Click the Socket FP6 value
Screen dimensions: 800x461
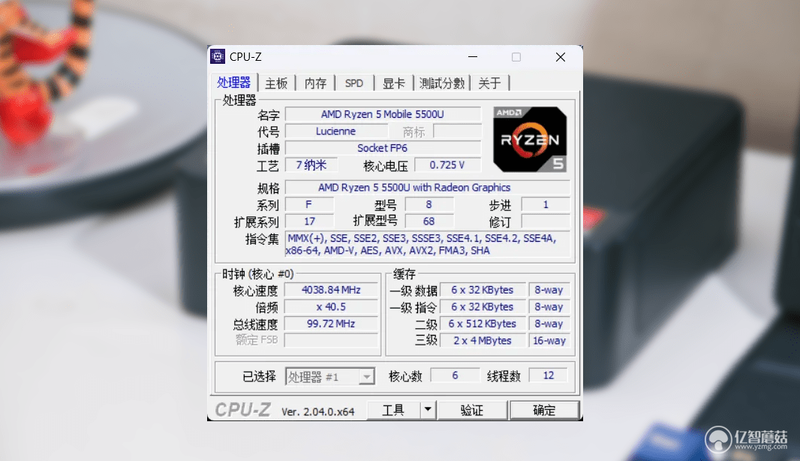[x=383, y=148]
